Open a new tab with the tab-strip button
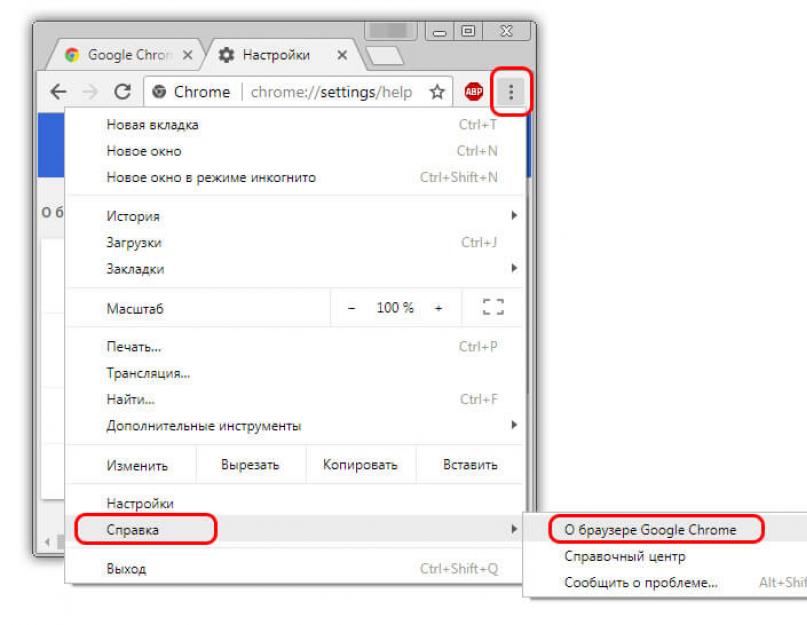The image size is (807, 625). tap(384, 56)
